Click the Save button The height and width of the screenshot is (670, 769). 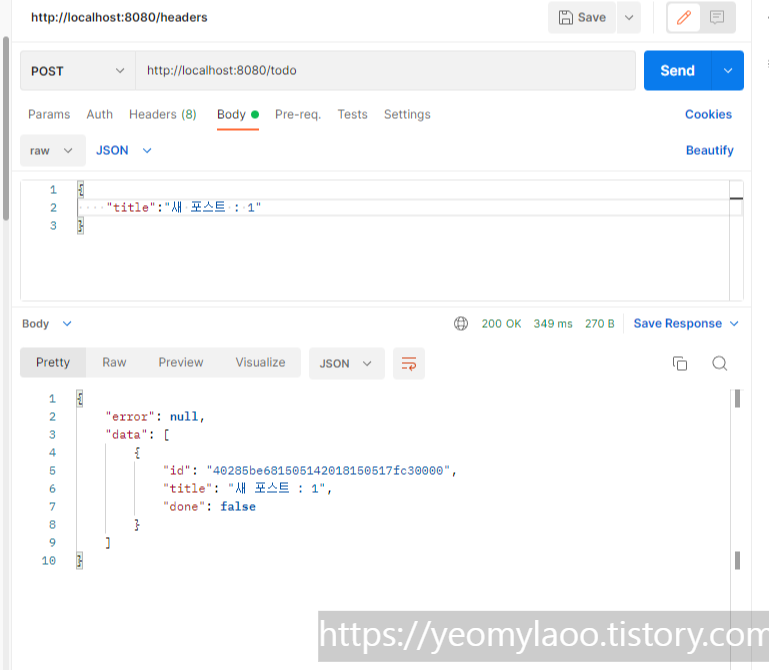pyautogui.click(x=582, y=18)
